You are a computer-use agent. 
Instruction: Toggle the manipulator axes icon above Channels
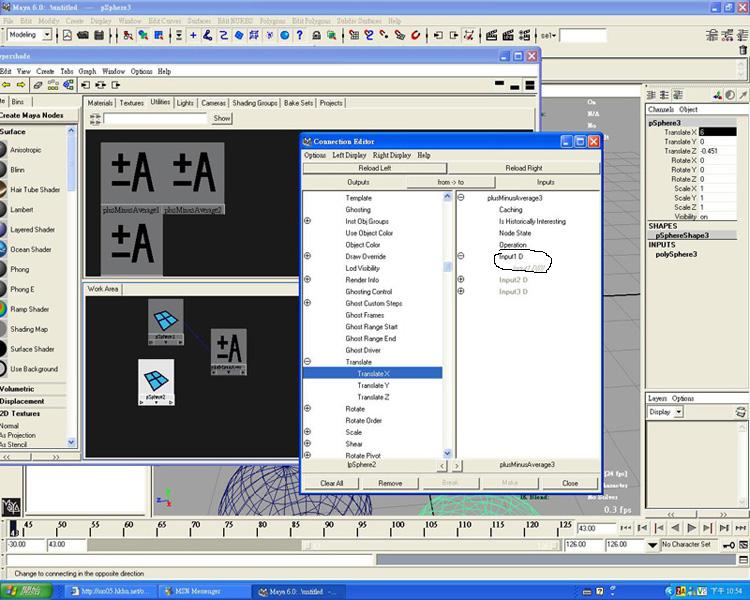717,95
